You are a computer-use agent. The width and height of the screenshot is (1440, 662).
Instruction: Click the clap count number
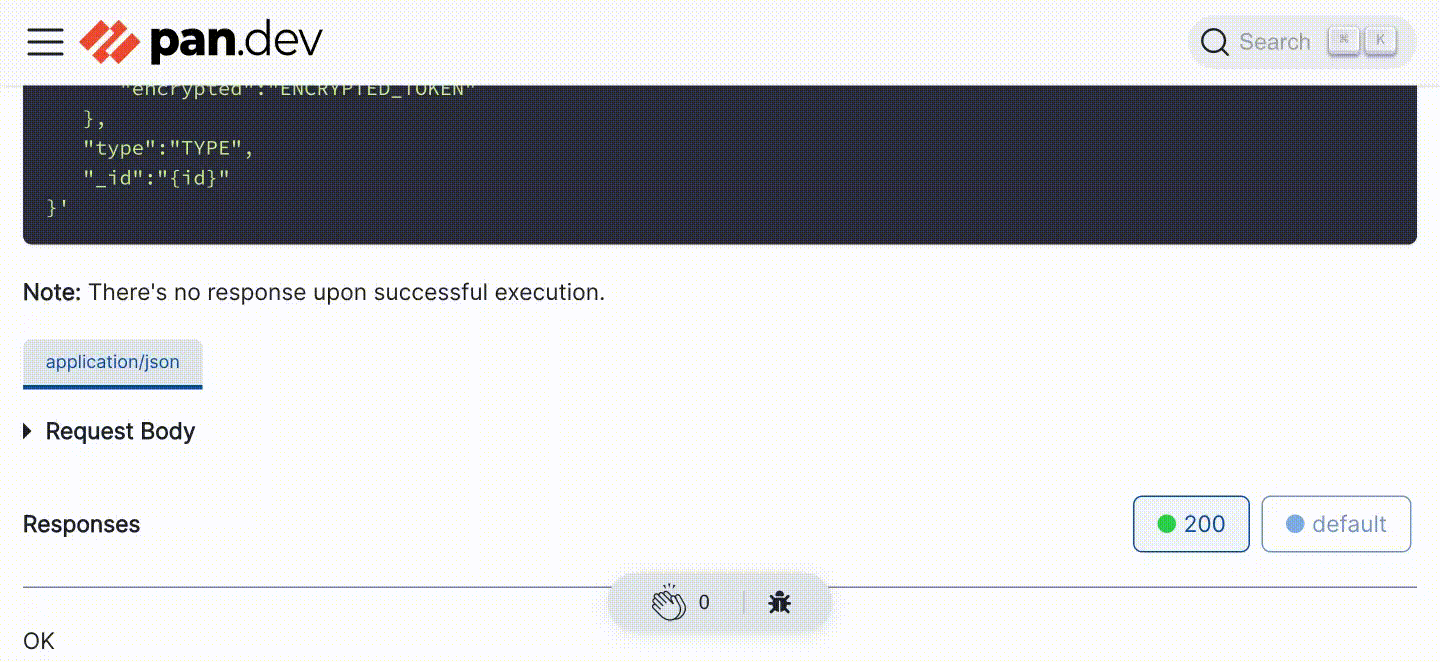point(704,602)
